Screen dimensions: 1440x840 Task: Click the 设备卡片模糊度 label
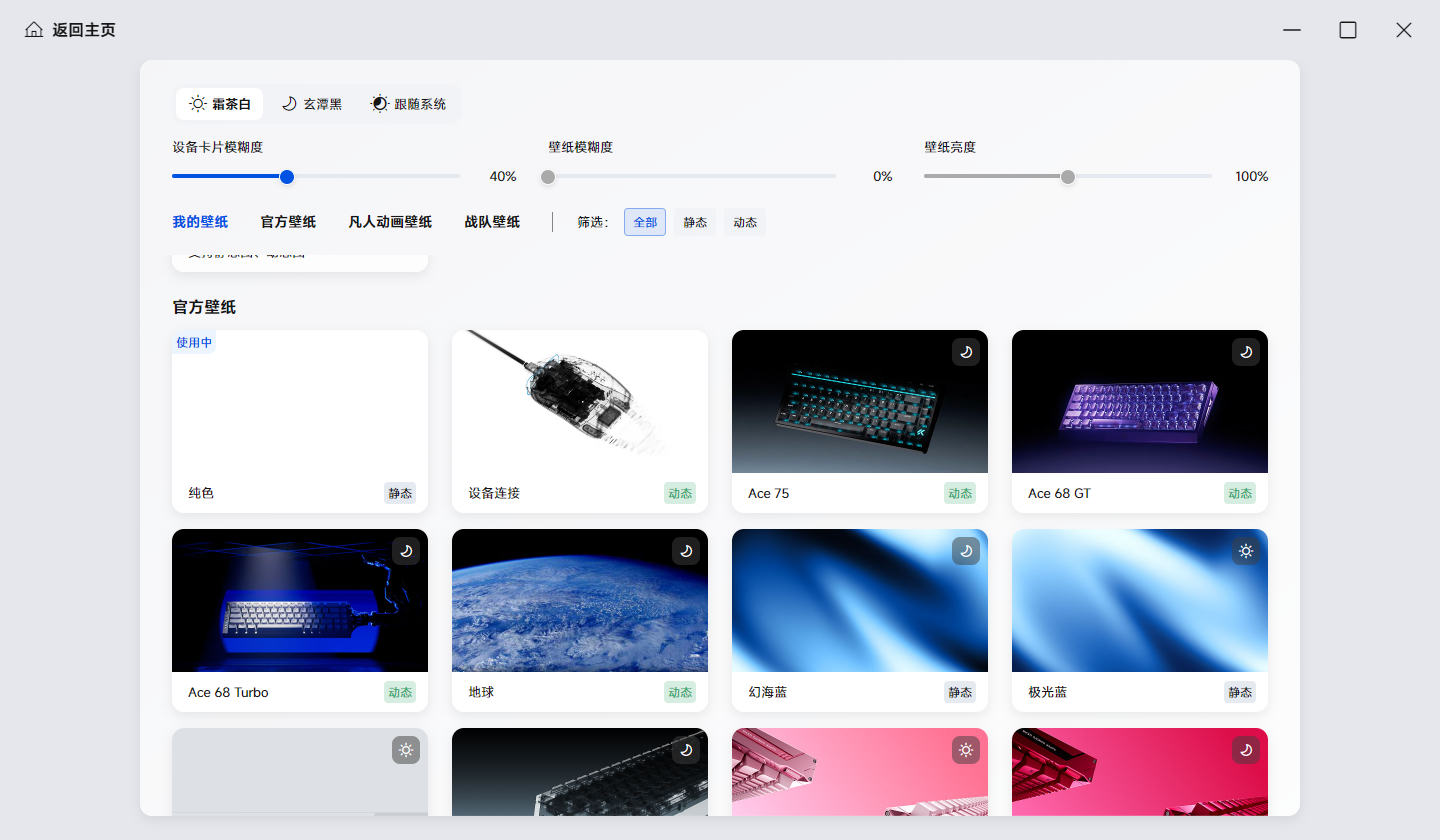click(x=217, y=147)
